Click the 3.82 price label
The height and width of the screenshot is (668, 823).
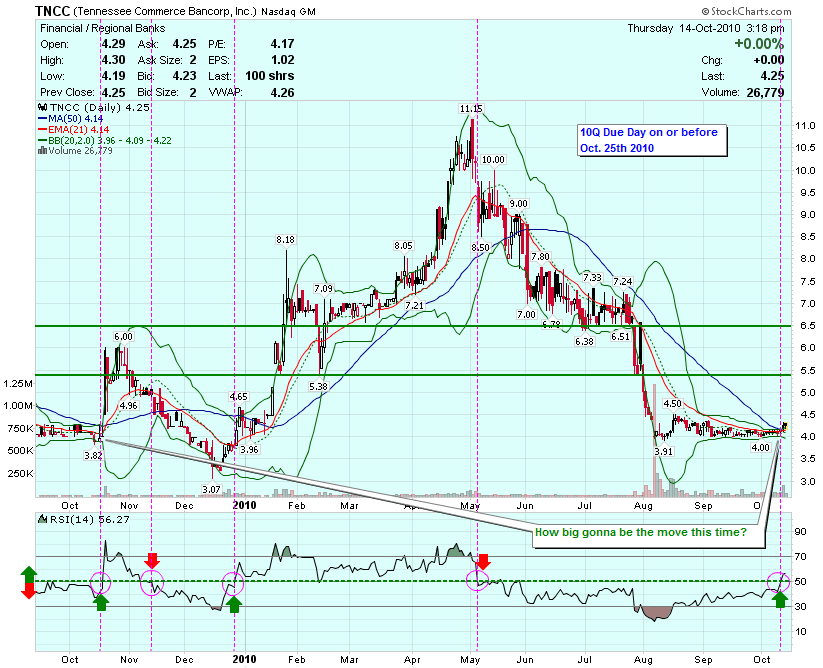[93, 455]
